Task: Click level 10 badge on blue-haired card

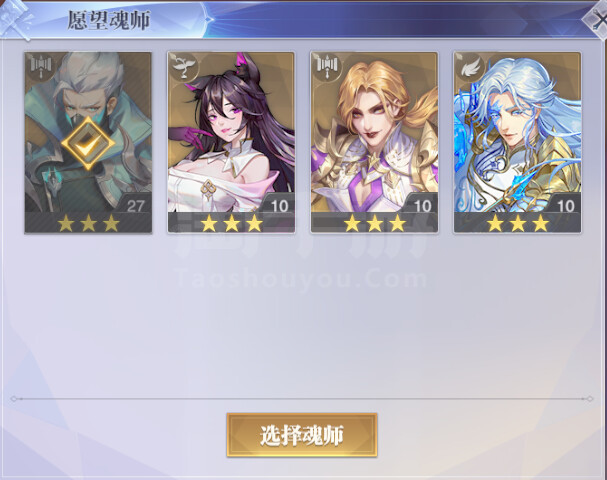Action: [565, 205]
